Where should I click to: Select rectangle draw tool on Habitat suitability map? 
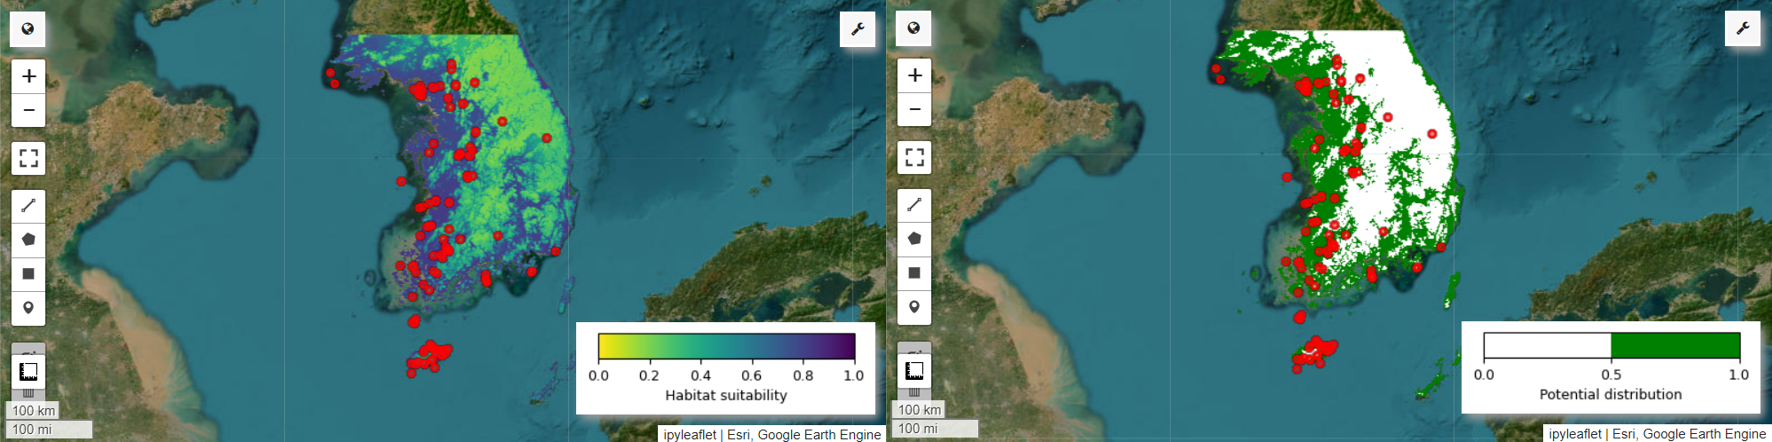pos(28,274)
